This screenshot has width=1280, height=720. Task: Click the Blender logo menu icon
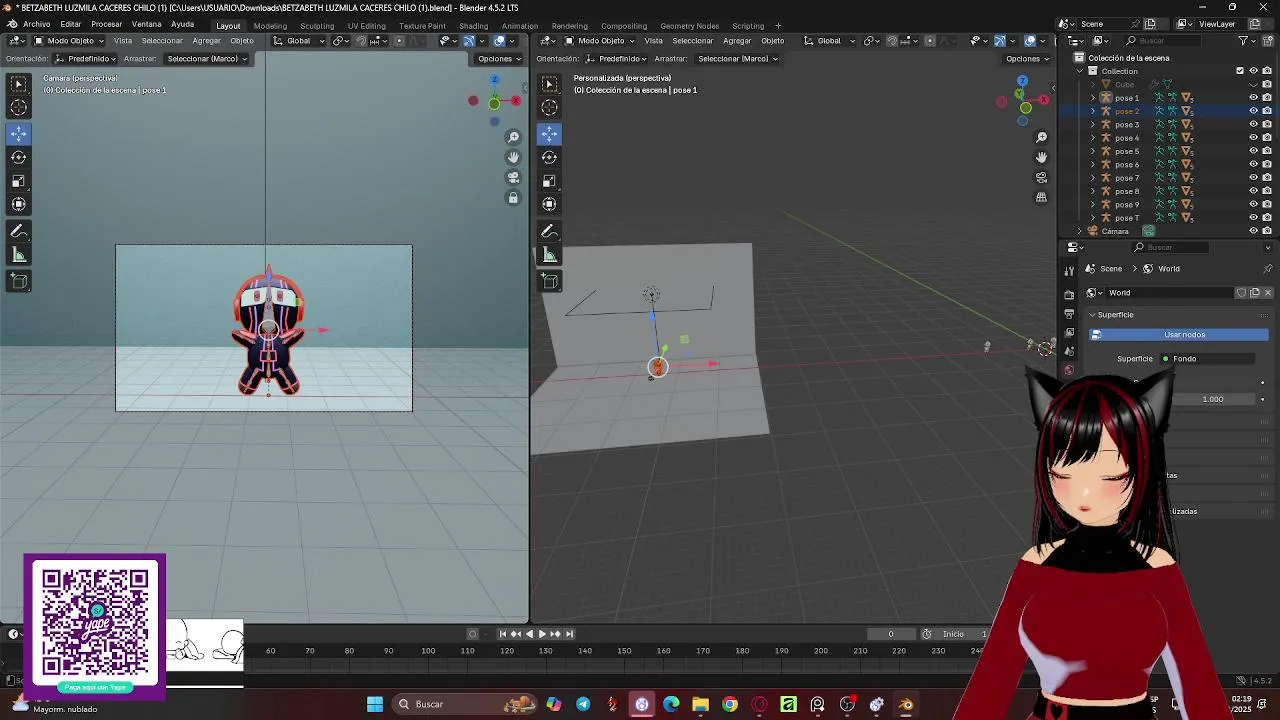pyautogui.click(x=11, y=24)
